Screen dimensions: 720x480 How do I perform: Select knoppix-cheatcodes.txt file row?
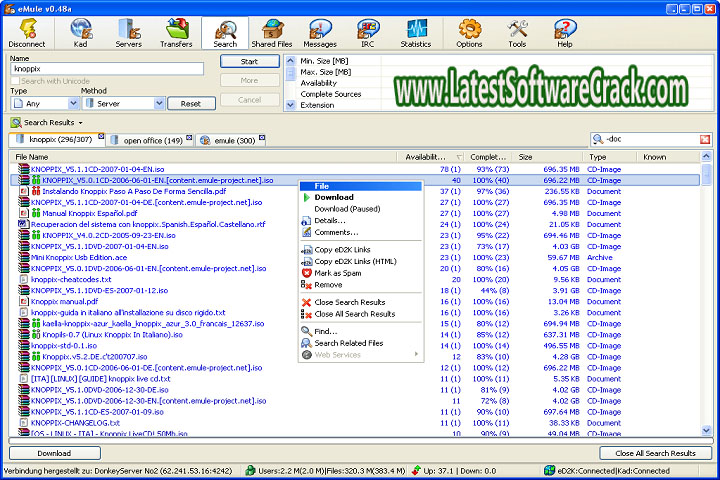click(x=354, y=280)
